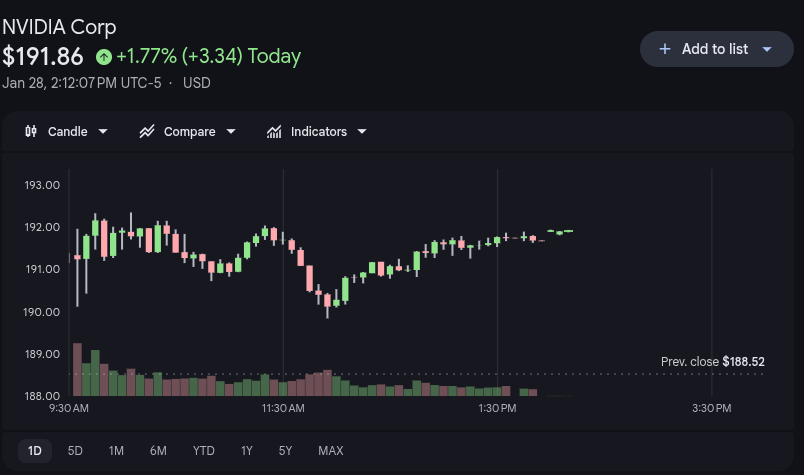The height and width of the screenshot is (475, 804).
Task: View the 1Y time range
Action: click(x=246, y=451)
